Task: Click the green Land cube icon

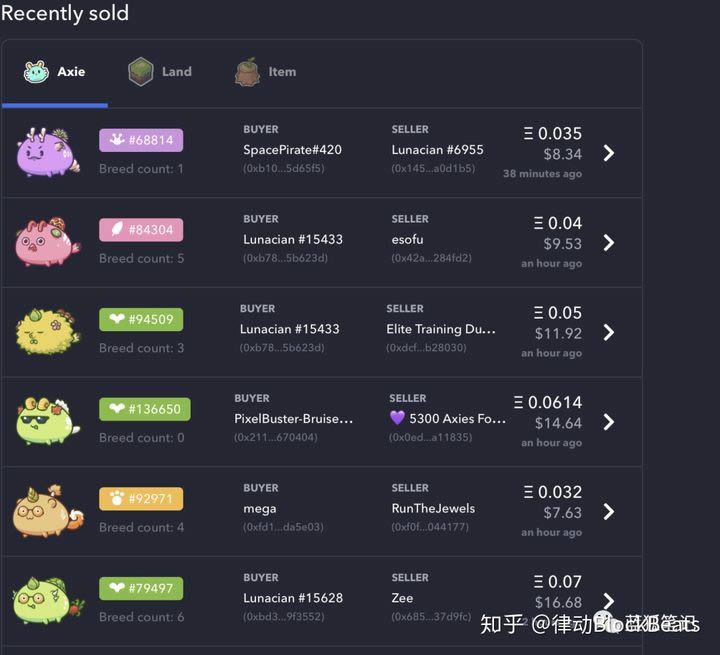Action: coord(141,72)
